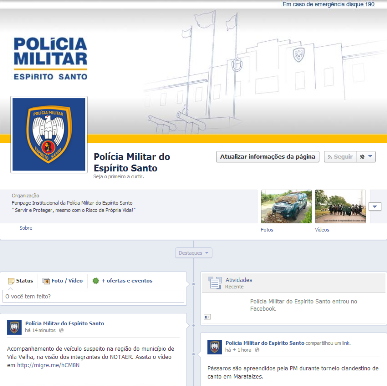Click the Fanpage Institucional description line
The height and width of the screenshot is (386, 387).
[x=72, y=203]
